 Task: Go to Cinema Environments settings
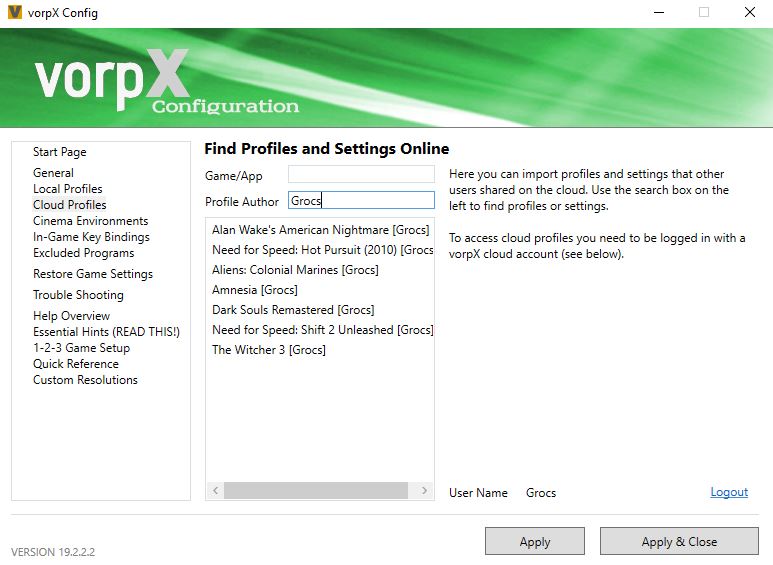coord(90,221)
